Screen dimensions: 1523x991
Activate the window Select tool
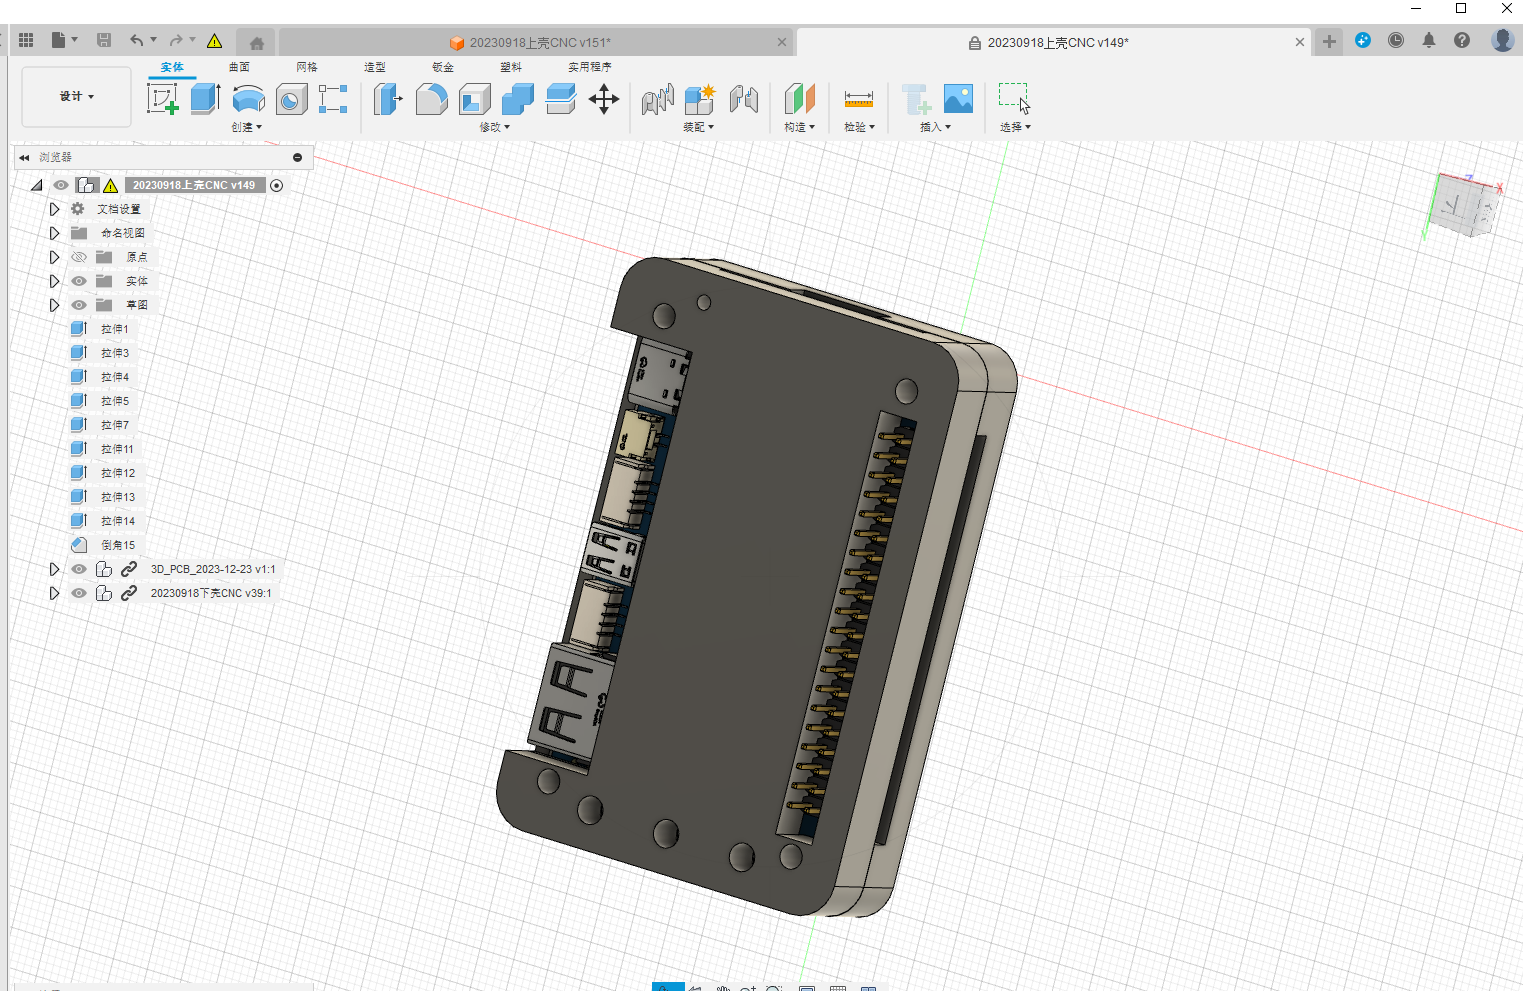coord(1014,98)
